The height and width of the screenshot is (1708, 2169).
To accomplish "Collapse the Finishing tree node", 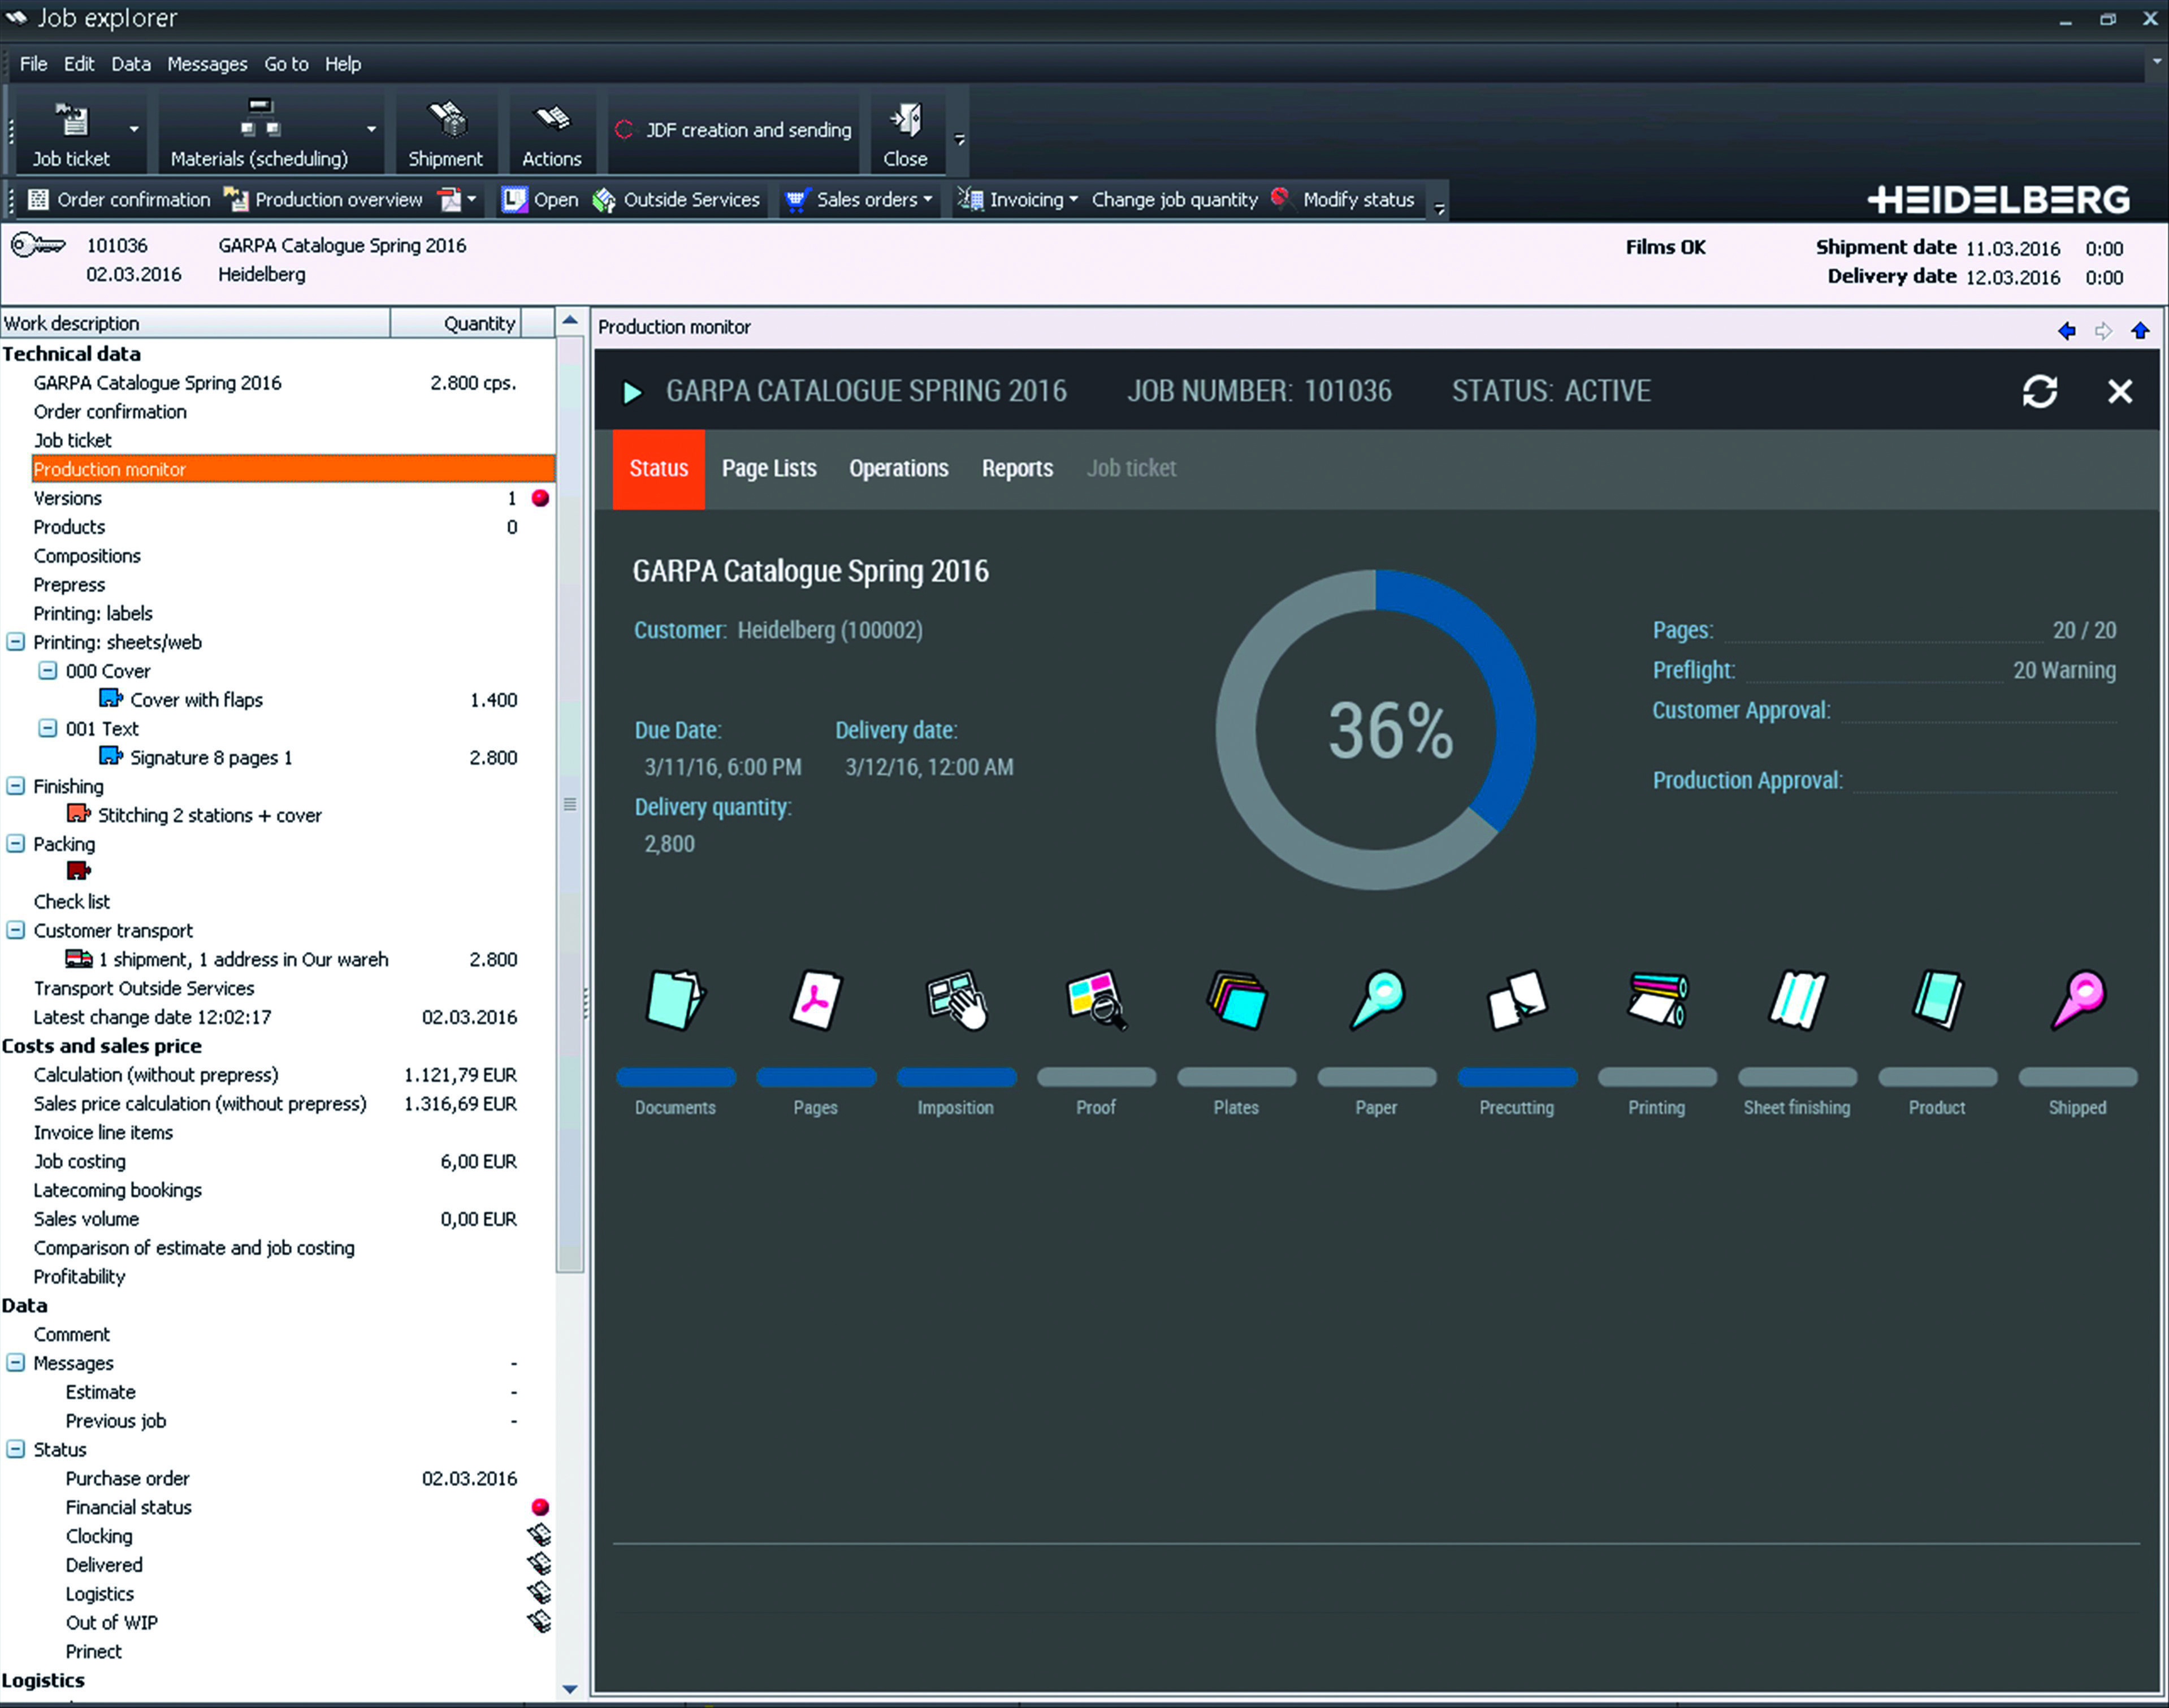I will coord(15,786).
